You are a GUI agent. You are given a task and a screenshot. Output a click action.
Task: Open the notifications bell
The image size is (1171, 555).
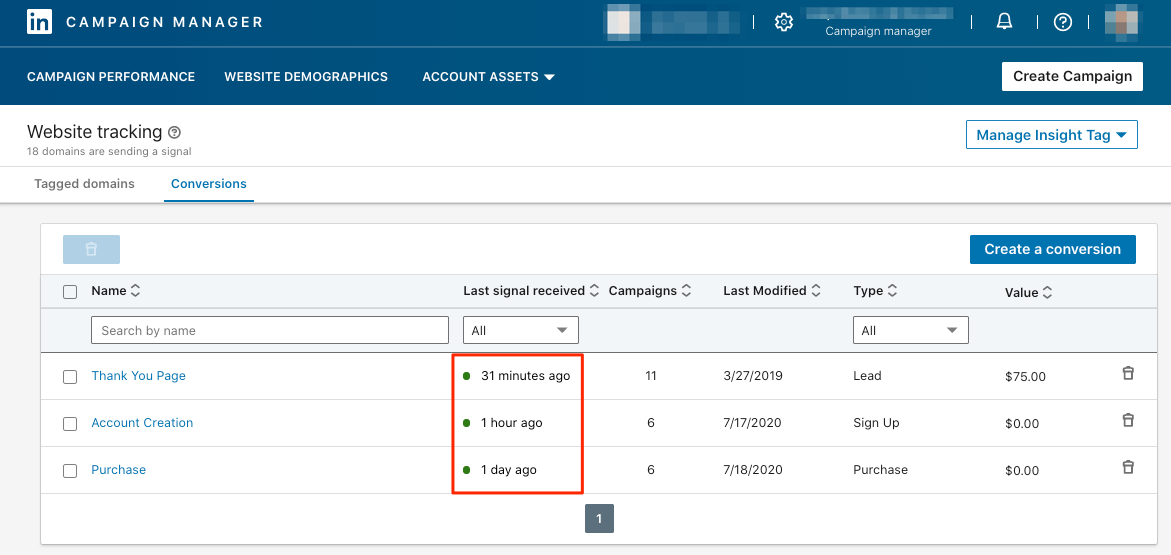[1004, 22]
